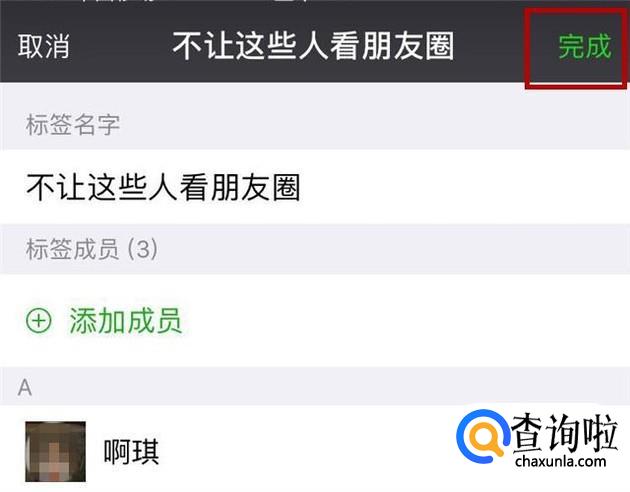Click the empty right side of tag name field
630x492 pixels.
pyautogui.click(x=462, y=187)
